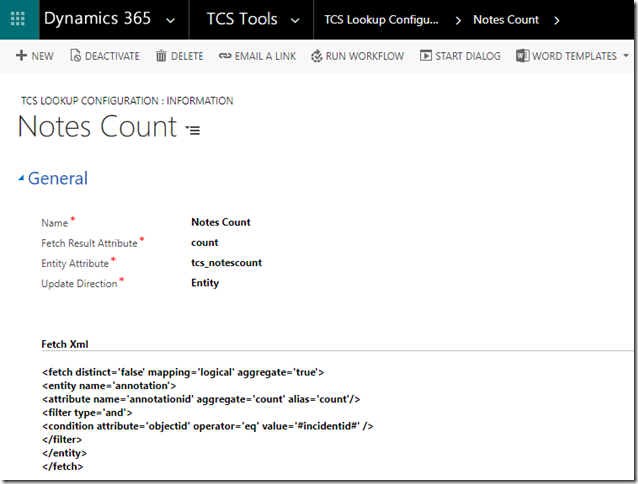Expand chevron after TCS Lookup Configu...
The height and width of the screenshot is (484, 638).
click(458, 20)
